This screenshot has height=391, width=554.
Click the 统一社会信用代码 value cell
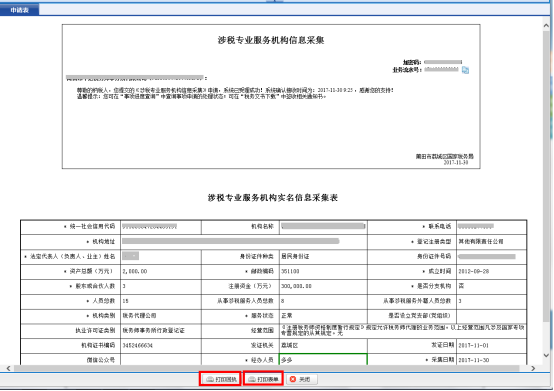(161, 226)
